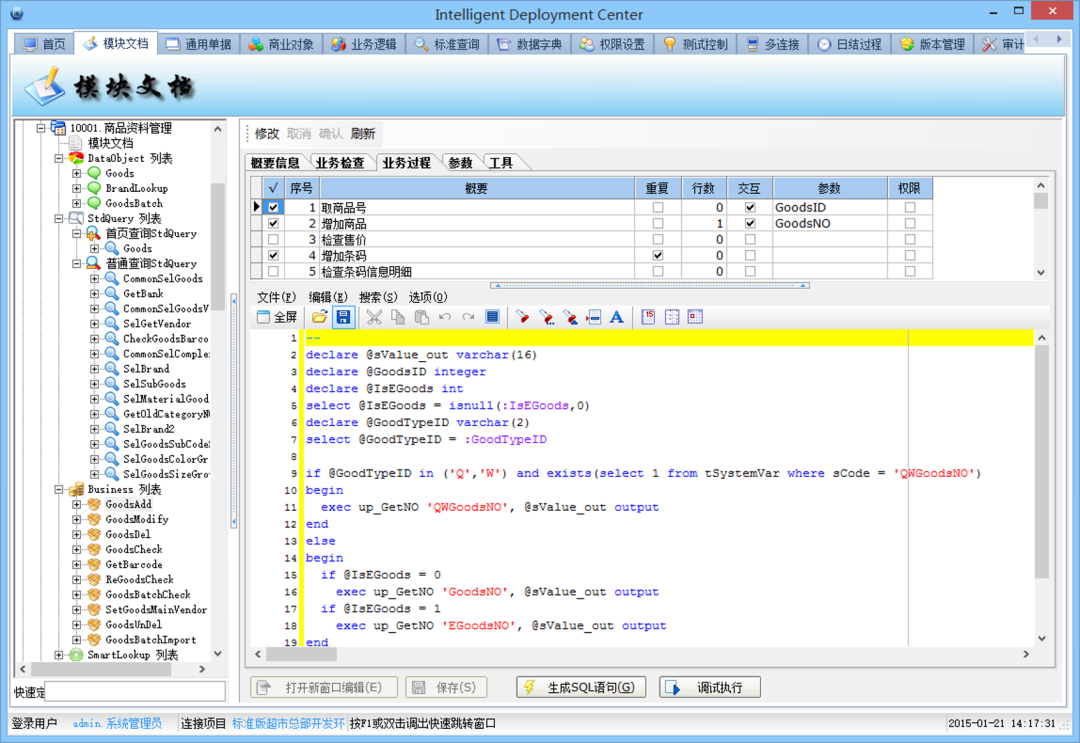Enable the 权限 checkbox for 取商品号
Image resolution: width=1080 pixels, height=743 pixels.
click(x=910, y=207)
